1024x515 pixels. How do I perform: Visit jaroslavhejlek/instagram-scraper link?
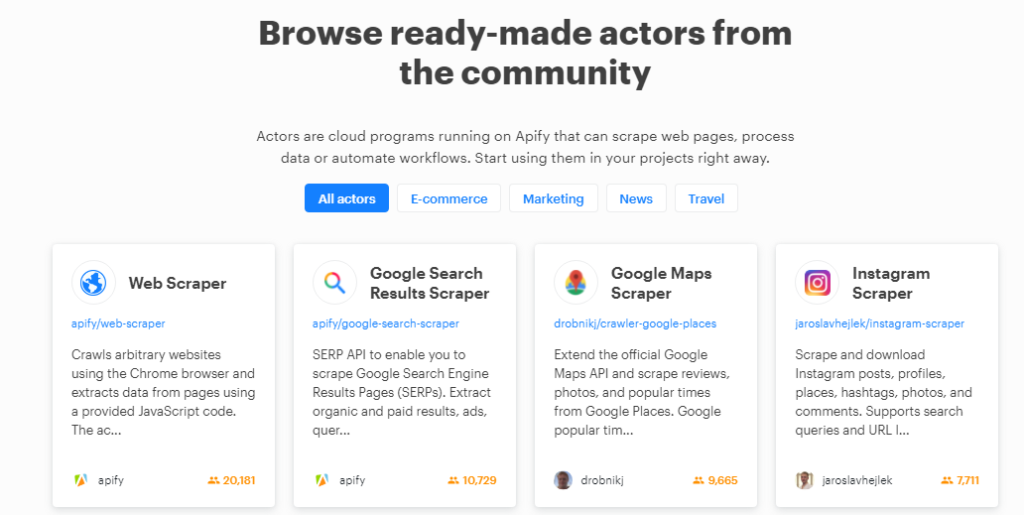880,324
